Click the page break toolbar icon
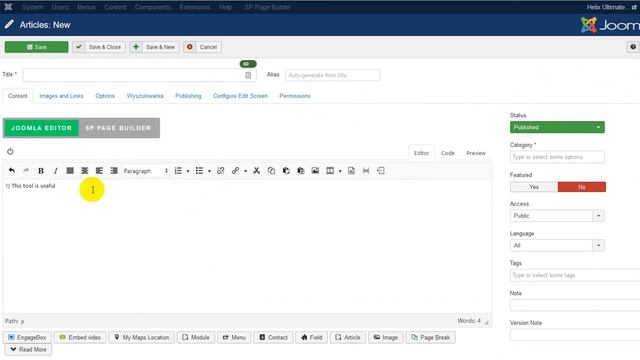640x360 pixels. point(366,171)
